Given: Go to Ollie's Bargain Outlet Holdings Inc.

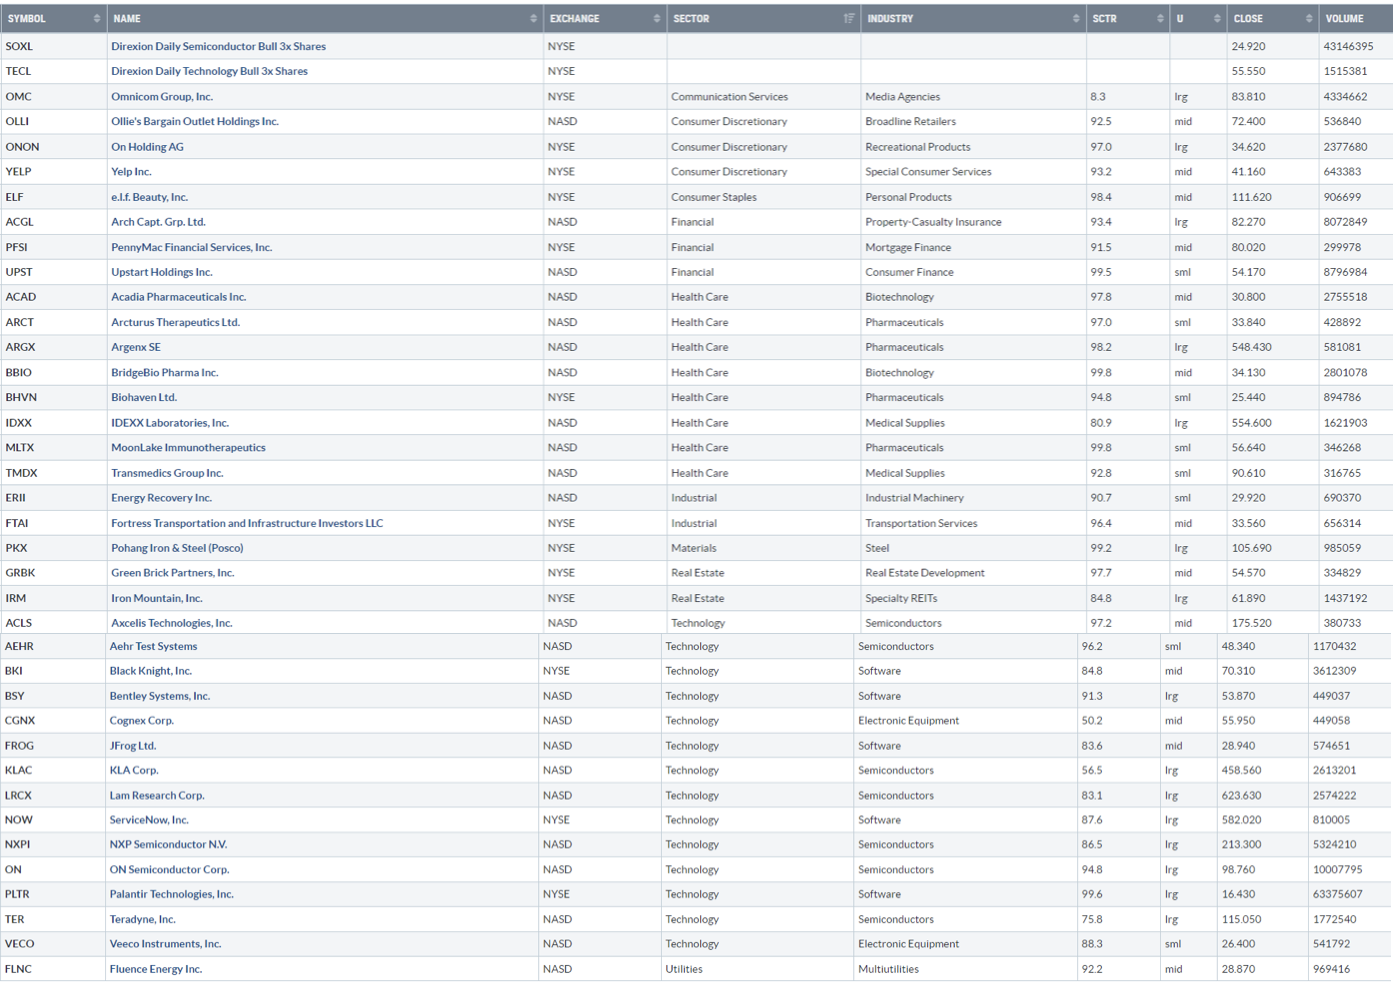Looking at the screenshot, I should point(195,122).
